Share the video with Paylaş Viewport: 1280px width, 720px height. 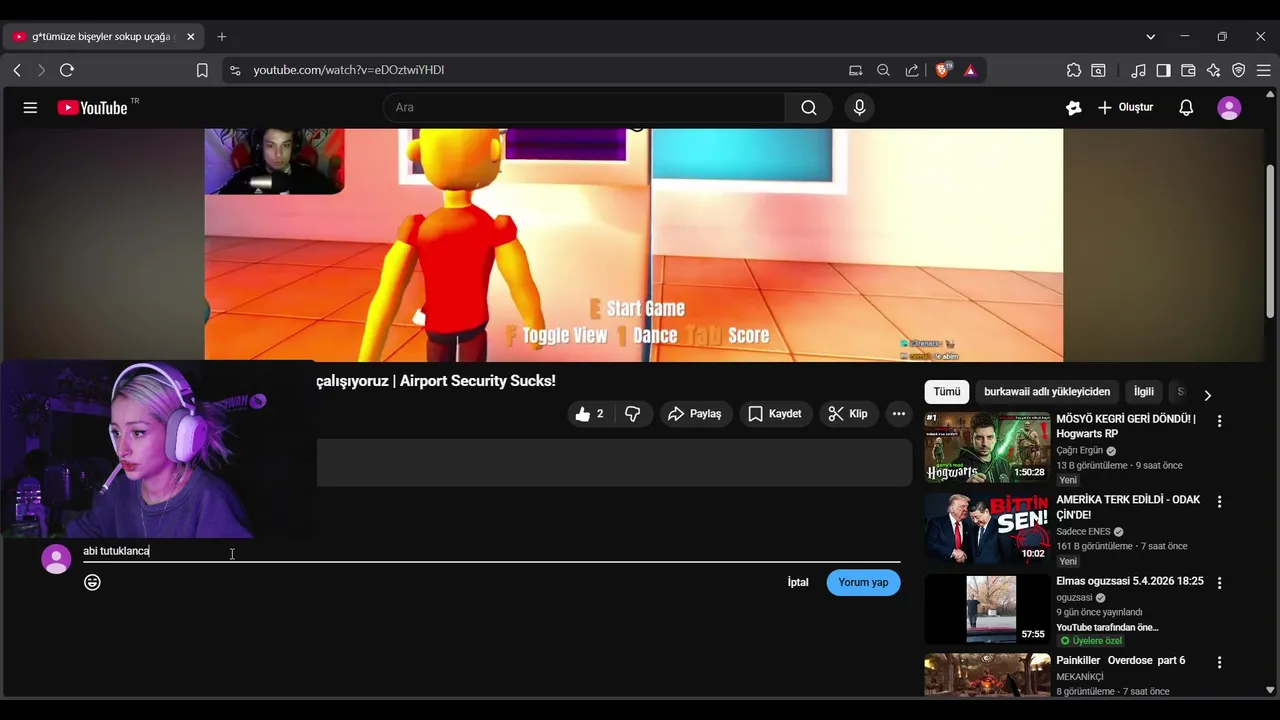tap(696, 414)
